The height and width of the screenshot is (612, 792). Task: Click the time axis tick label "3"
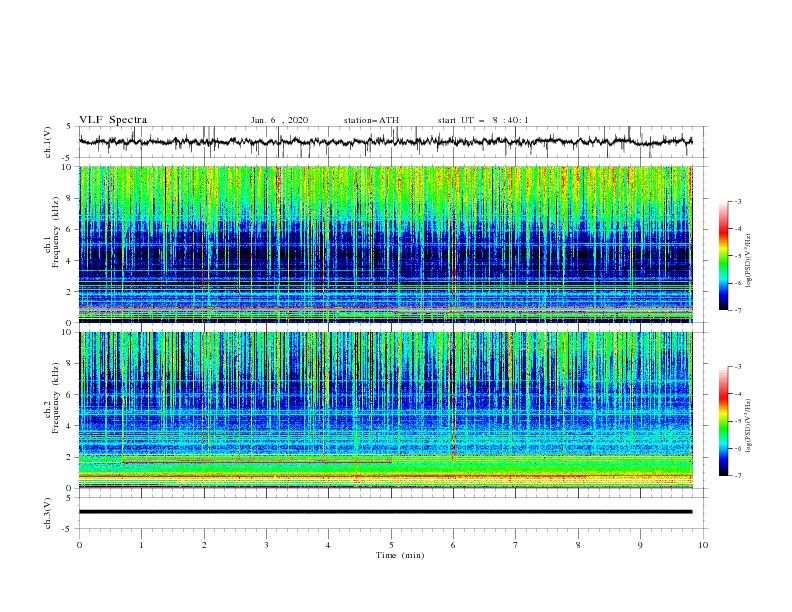tap(266, 545)
